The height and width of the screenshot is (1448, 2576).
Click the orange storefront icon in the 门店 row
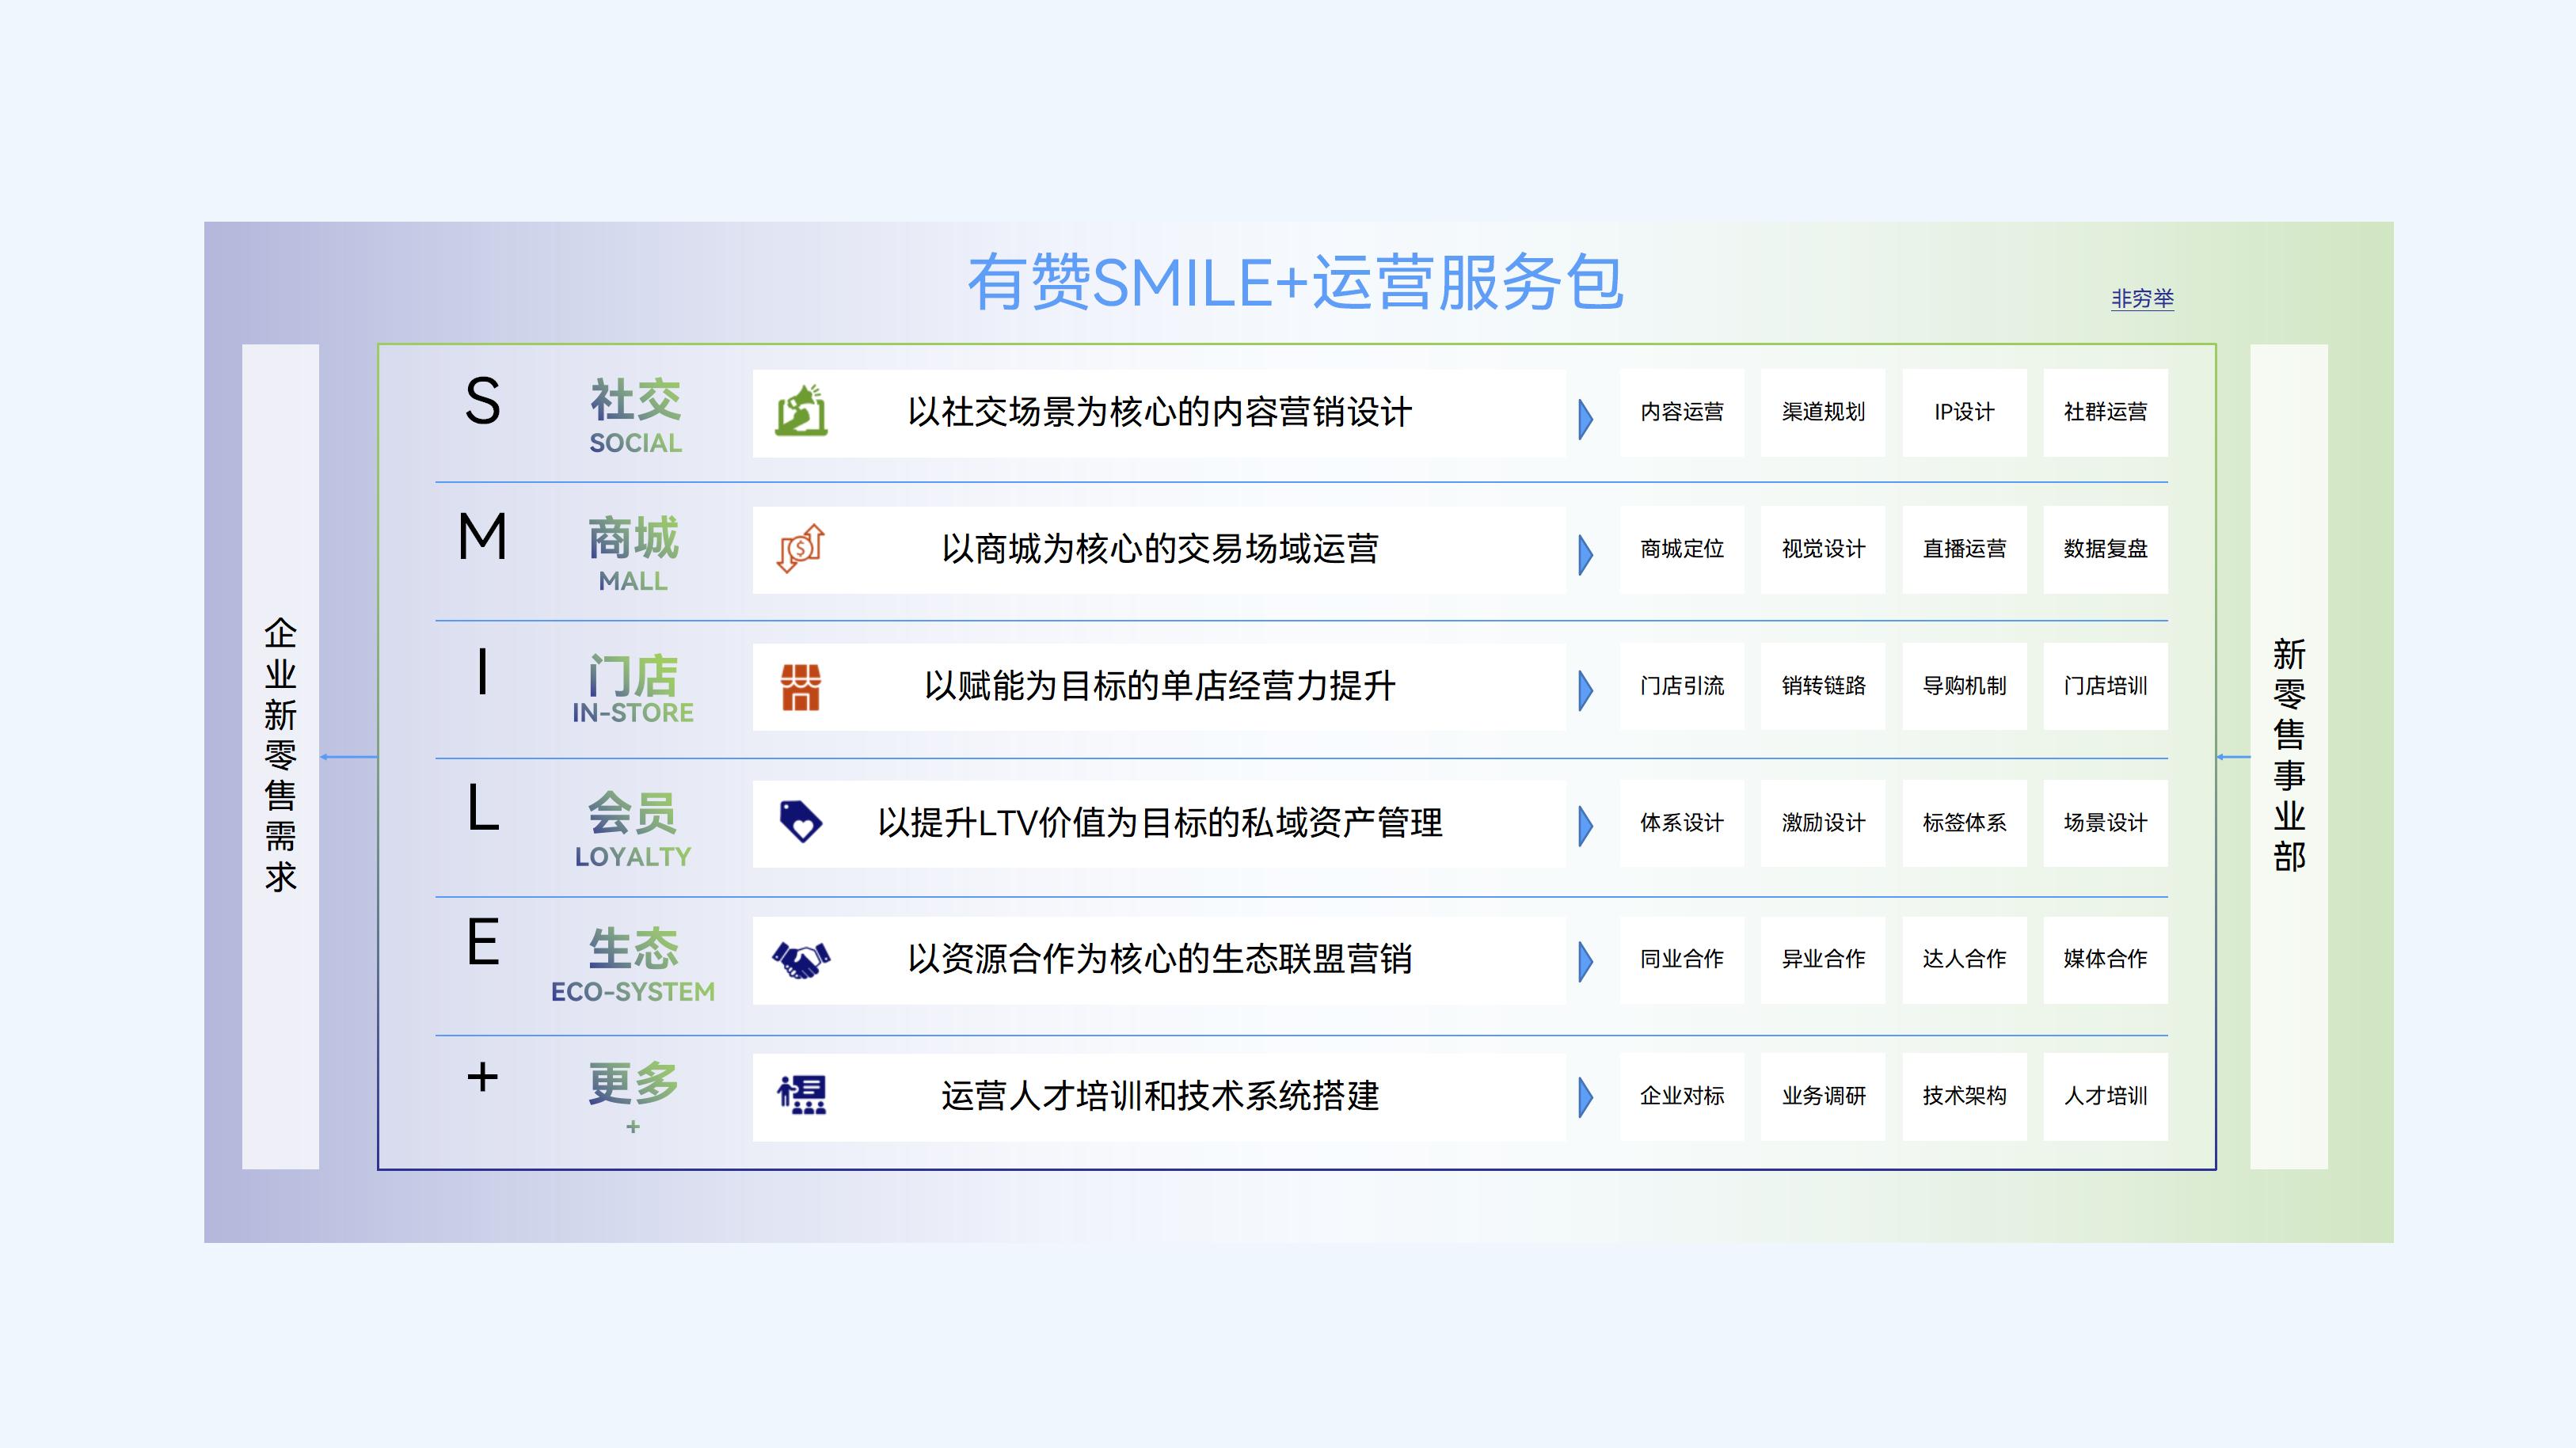point(801,686)
